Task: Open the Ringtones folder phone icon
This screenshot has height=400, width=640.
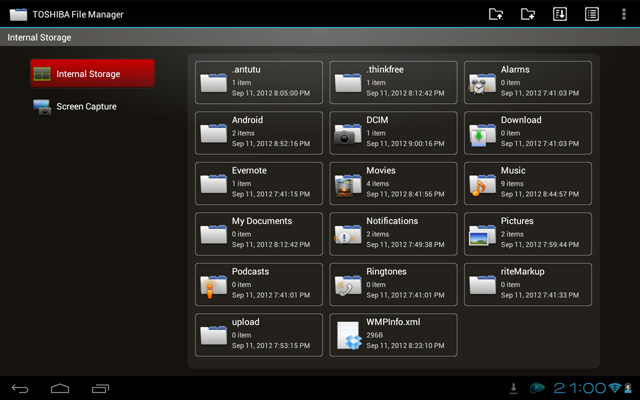Action: click(x=348, y=285)
